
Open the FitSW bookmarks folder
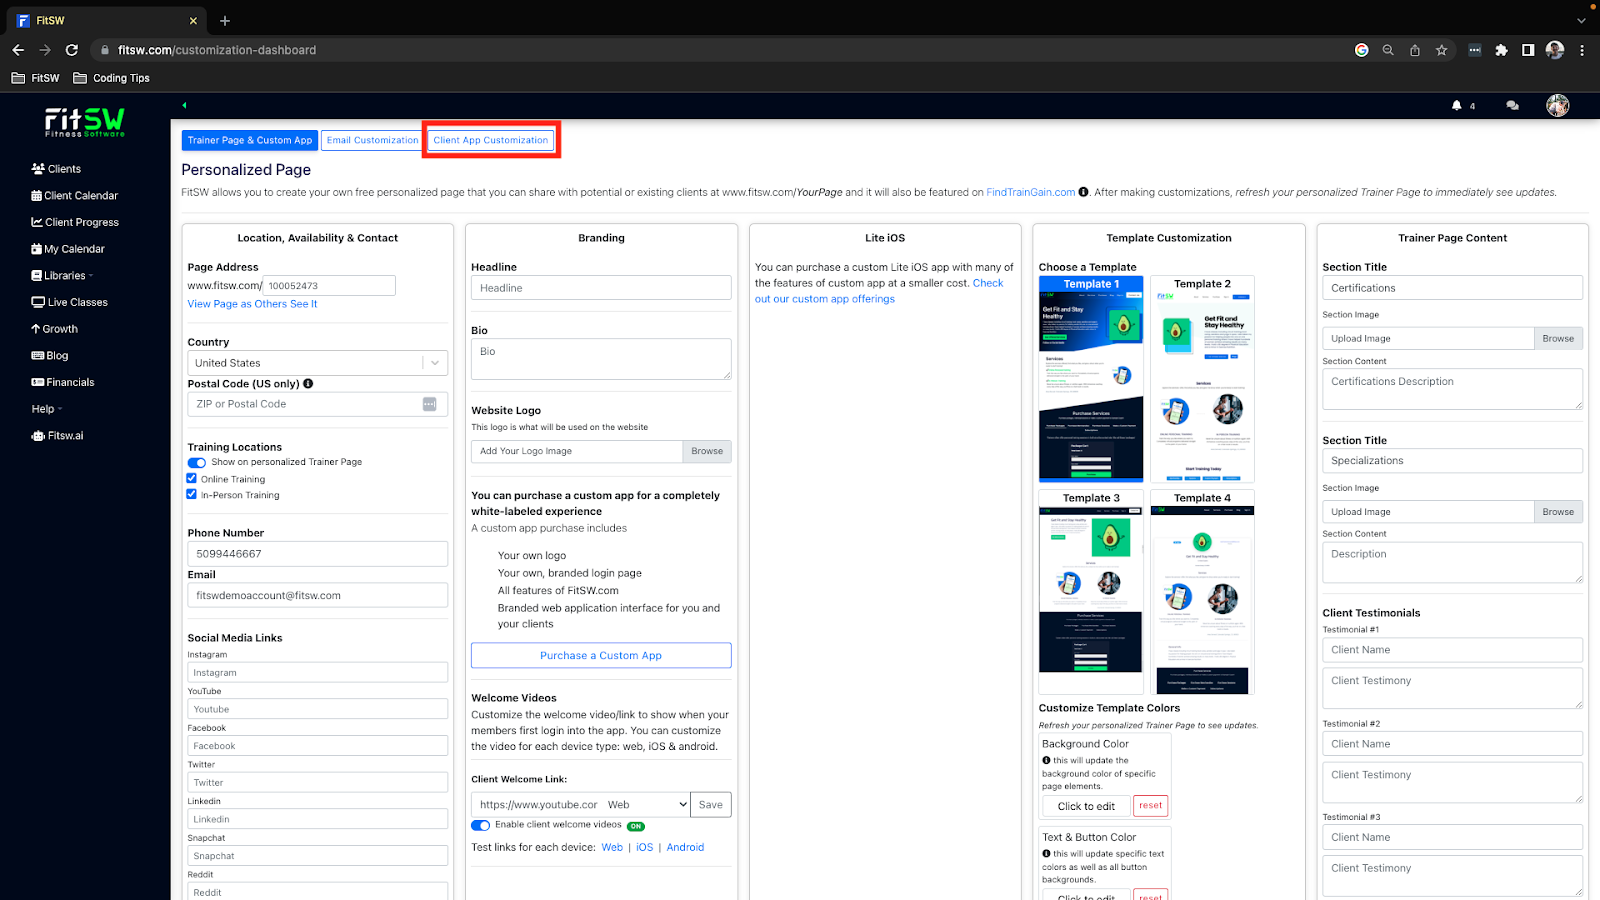coord(35,78)
